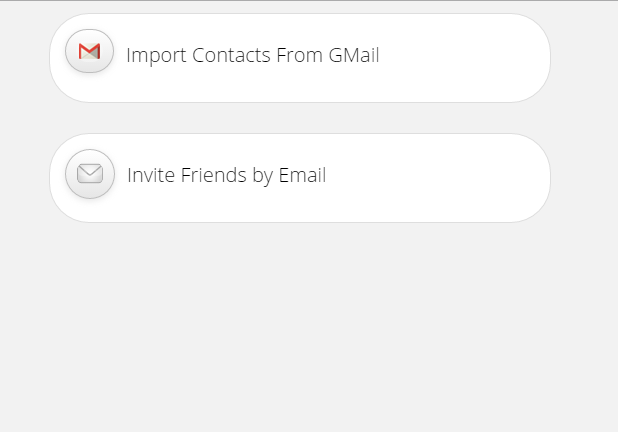Screen dimensions: 618x432
Task: Open Gmail contact import via its icon
Action: coord(89,52)
